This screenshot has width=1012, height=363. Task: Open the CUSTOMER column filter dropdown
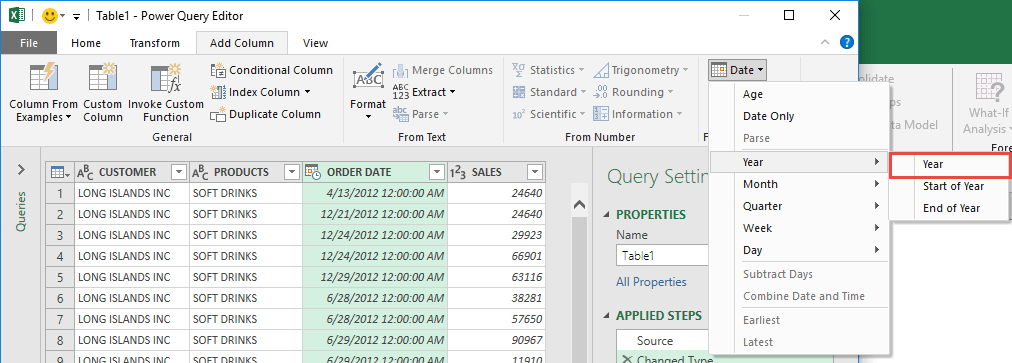coord(179,172)
